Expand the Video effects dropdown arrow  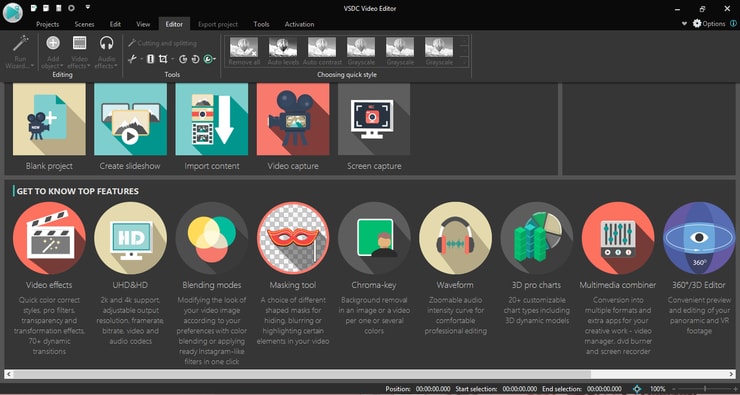point(89,66)
